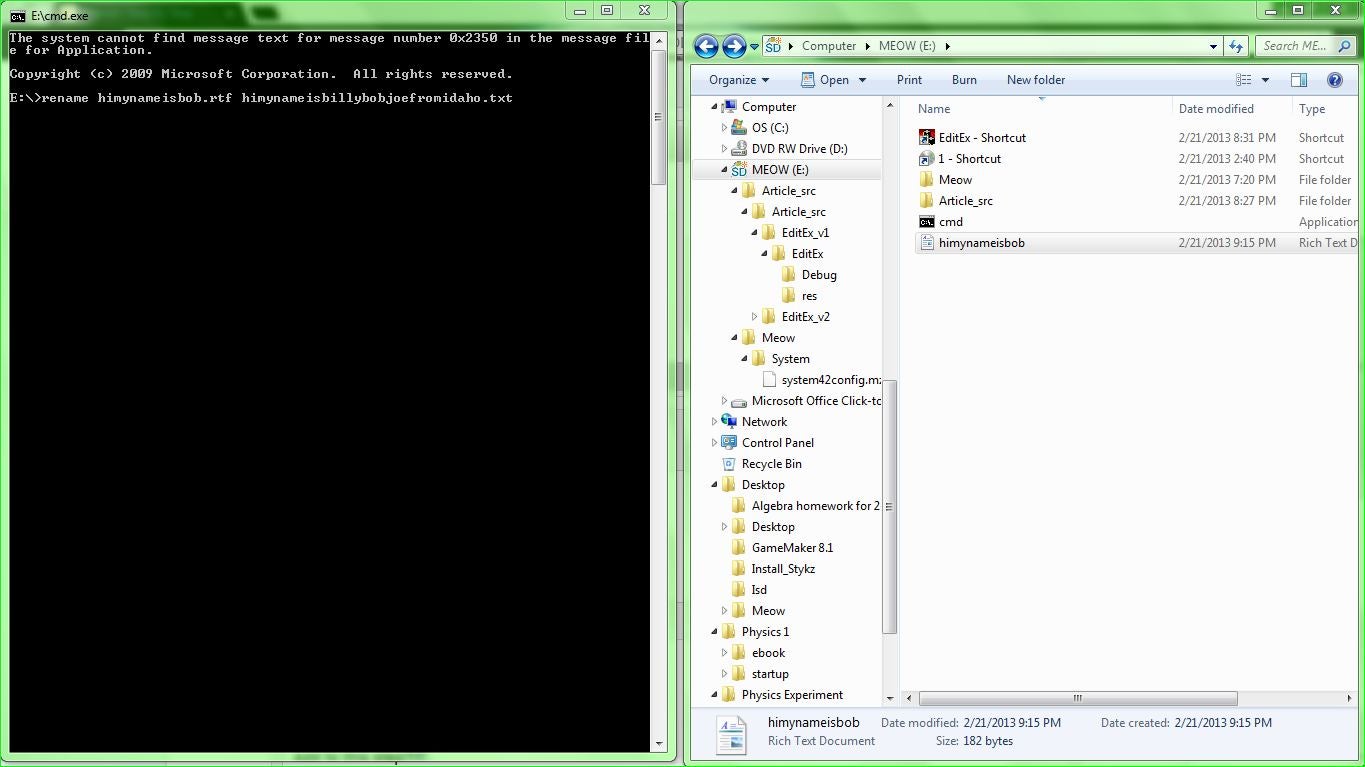Viewport: 1365px width, 767px height.
Task: Expand the Network node
Action: pyautogui.click(x=714, y=421)
